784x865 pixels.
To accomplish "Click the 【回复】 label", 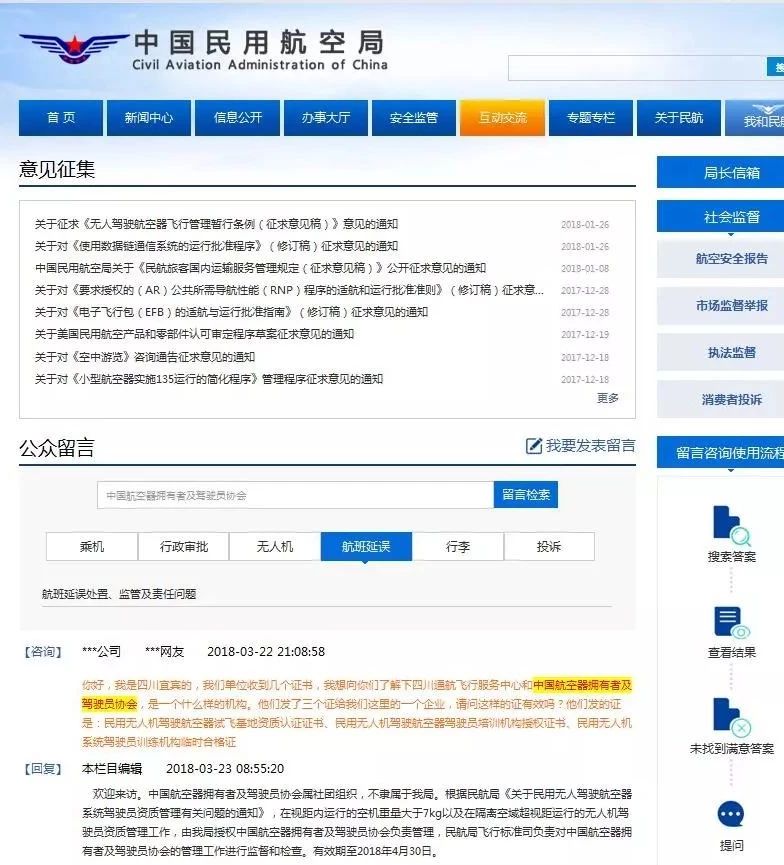I will pos(43,768).
